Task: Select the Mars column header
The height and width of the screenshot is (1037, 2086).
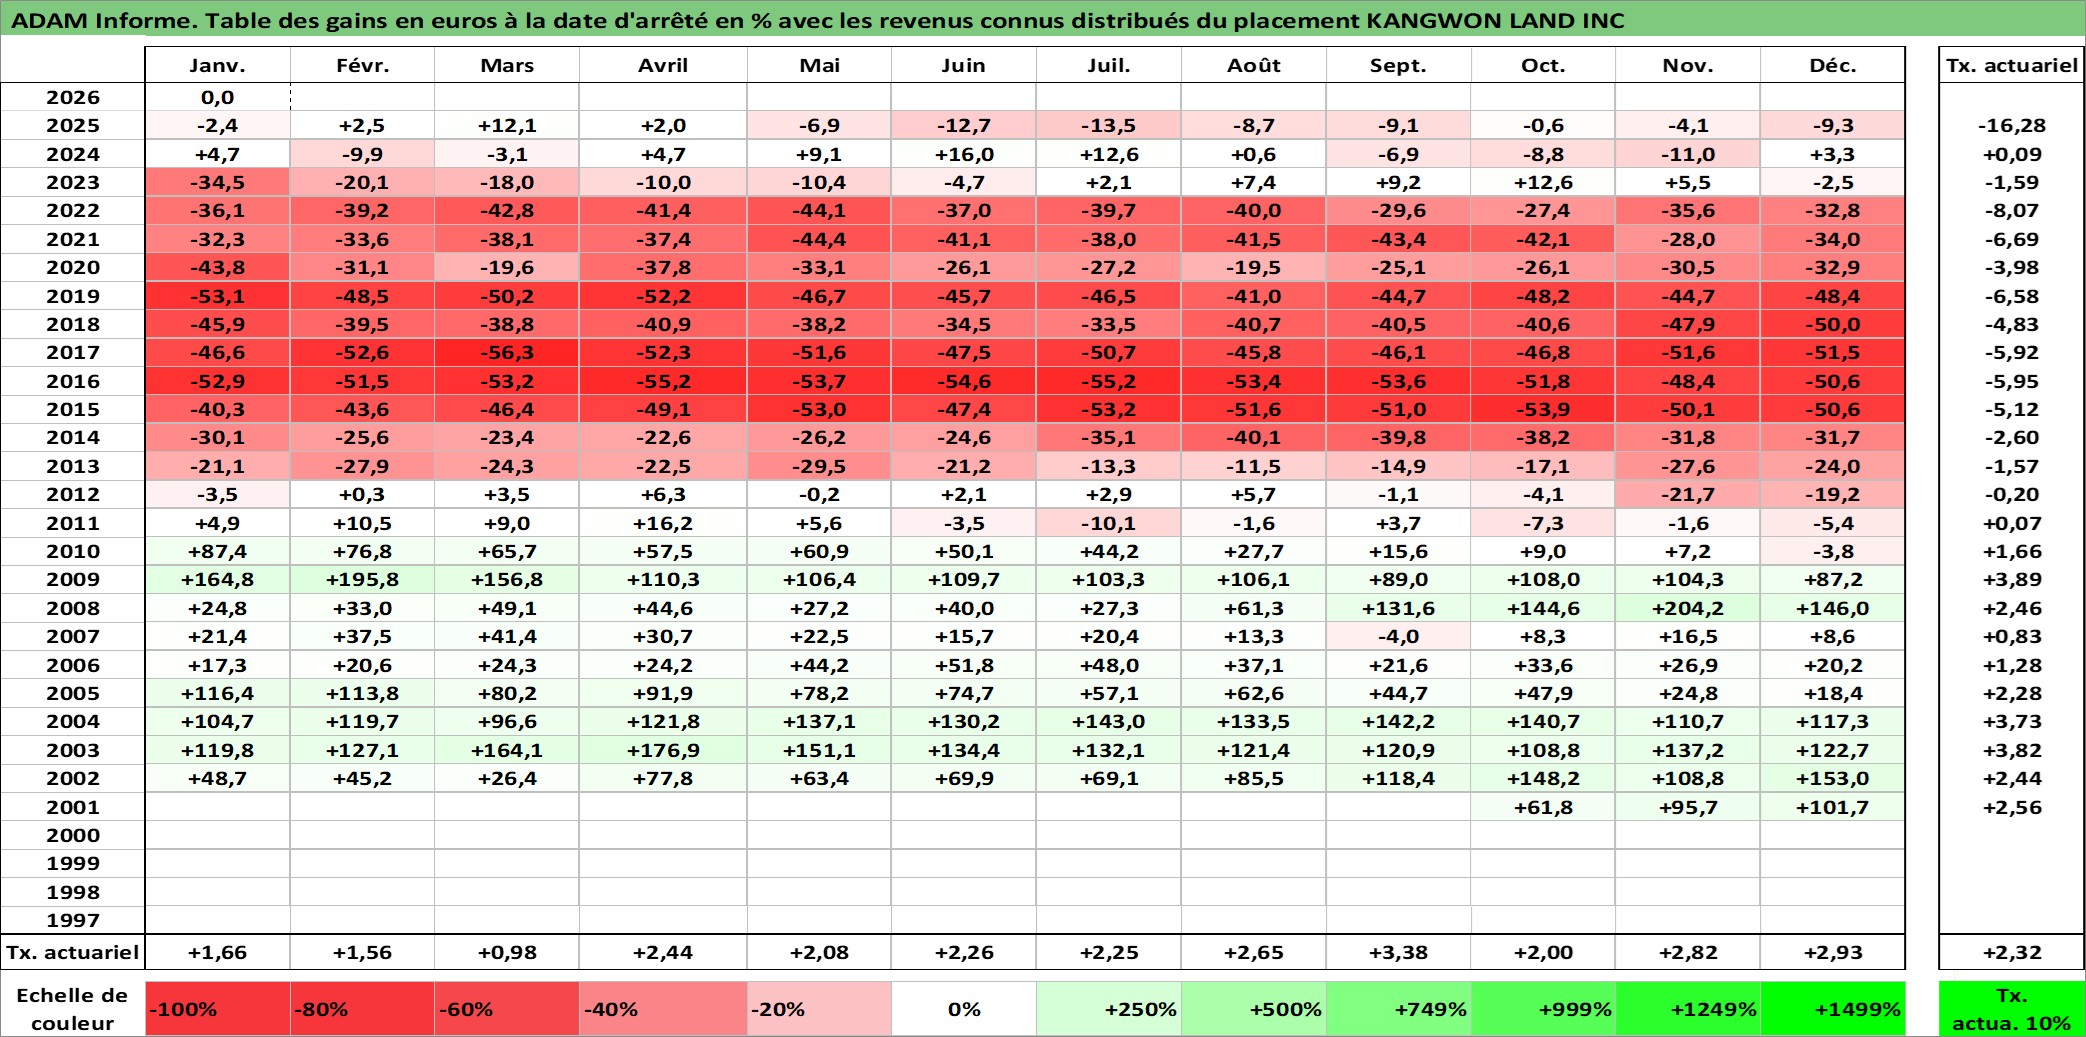Action: [x=507, y=65]
